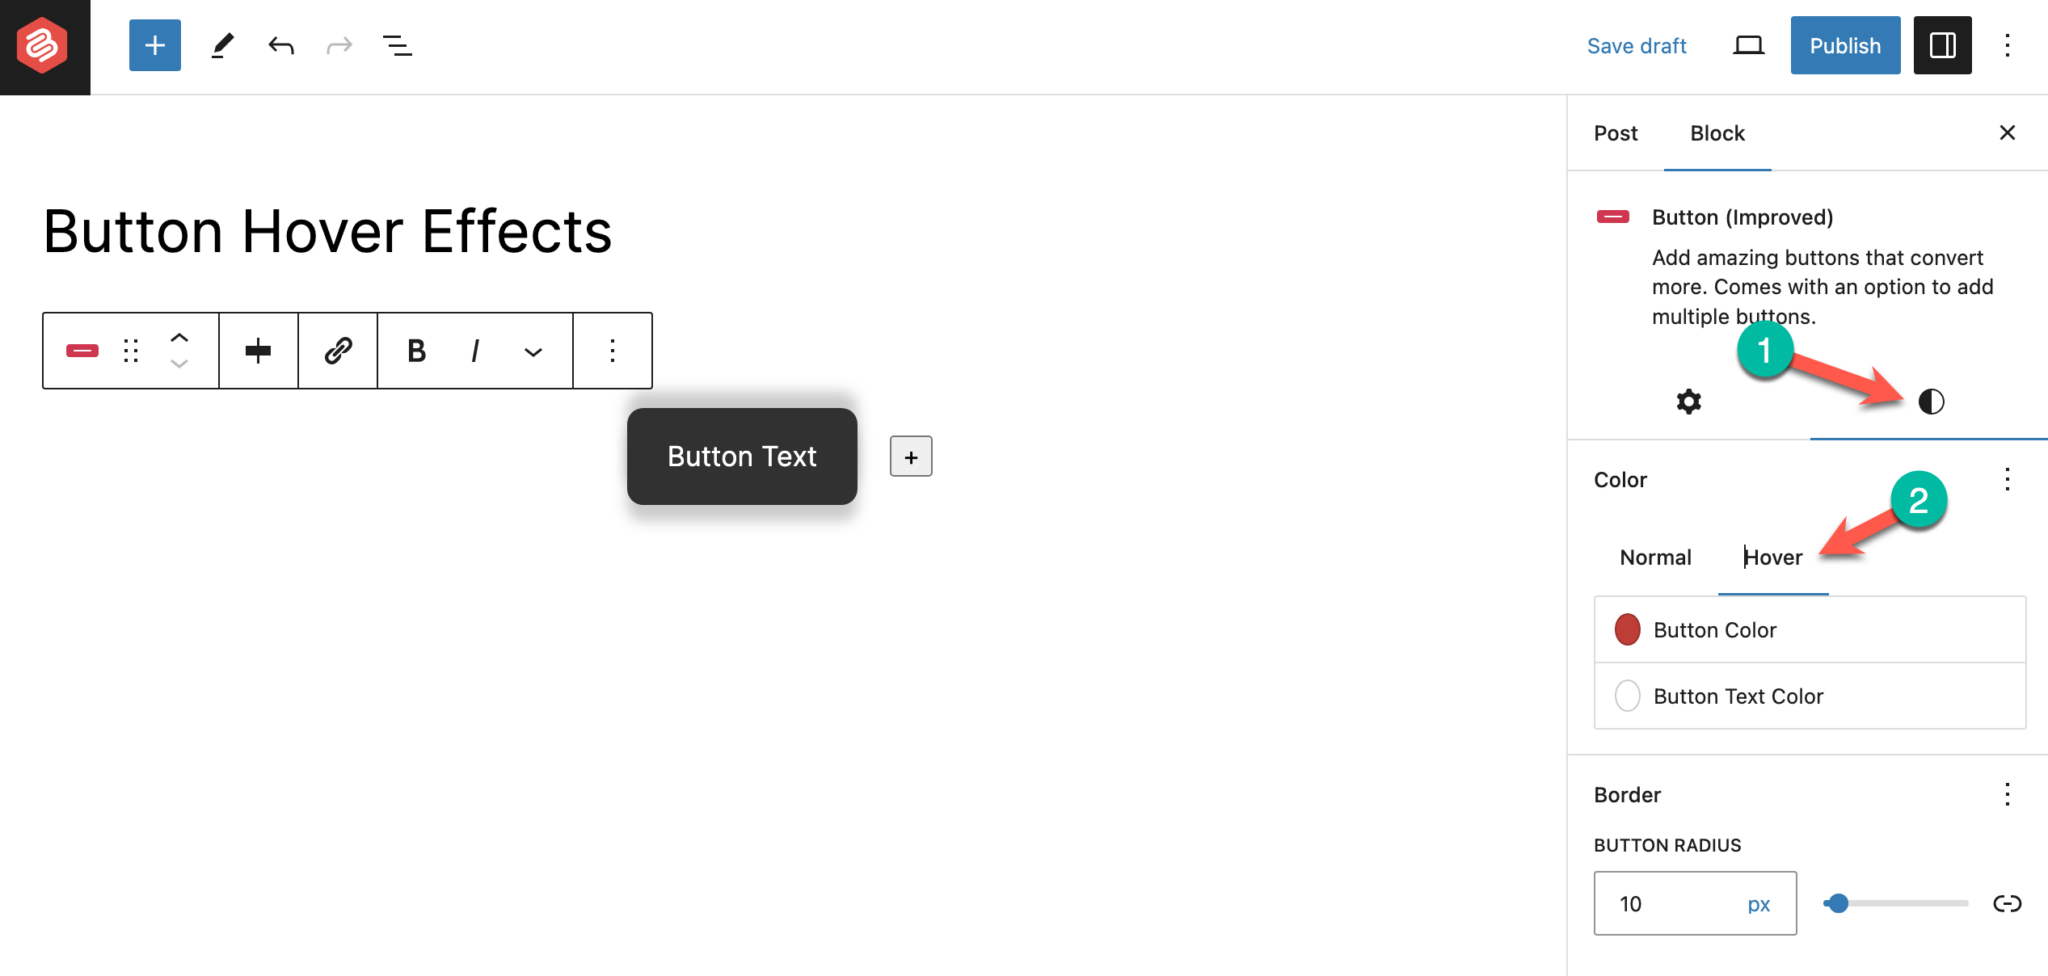
Task: Select the Normal color tab
Action: [1655, 557]
